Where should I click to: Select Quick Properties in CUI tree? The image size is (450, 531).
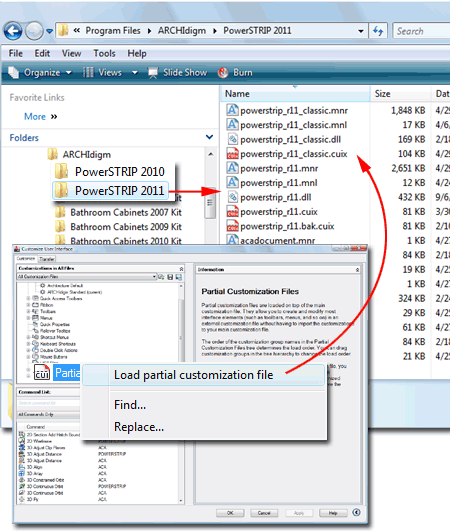coord(51,324)
